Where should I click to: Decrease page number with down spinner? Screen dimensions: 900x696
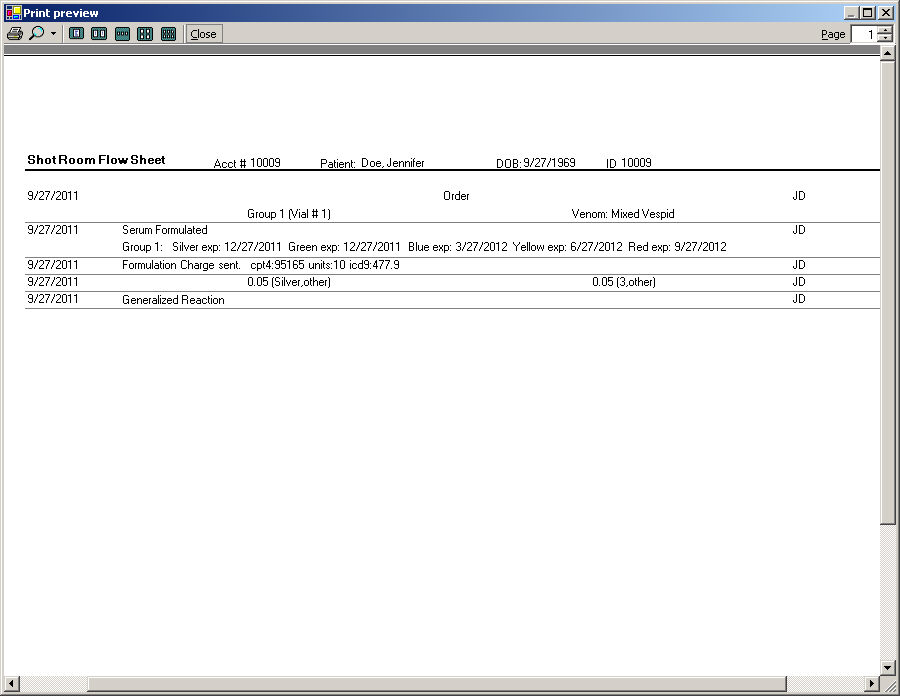[x=886, y=38]
